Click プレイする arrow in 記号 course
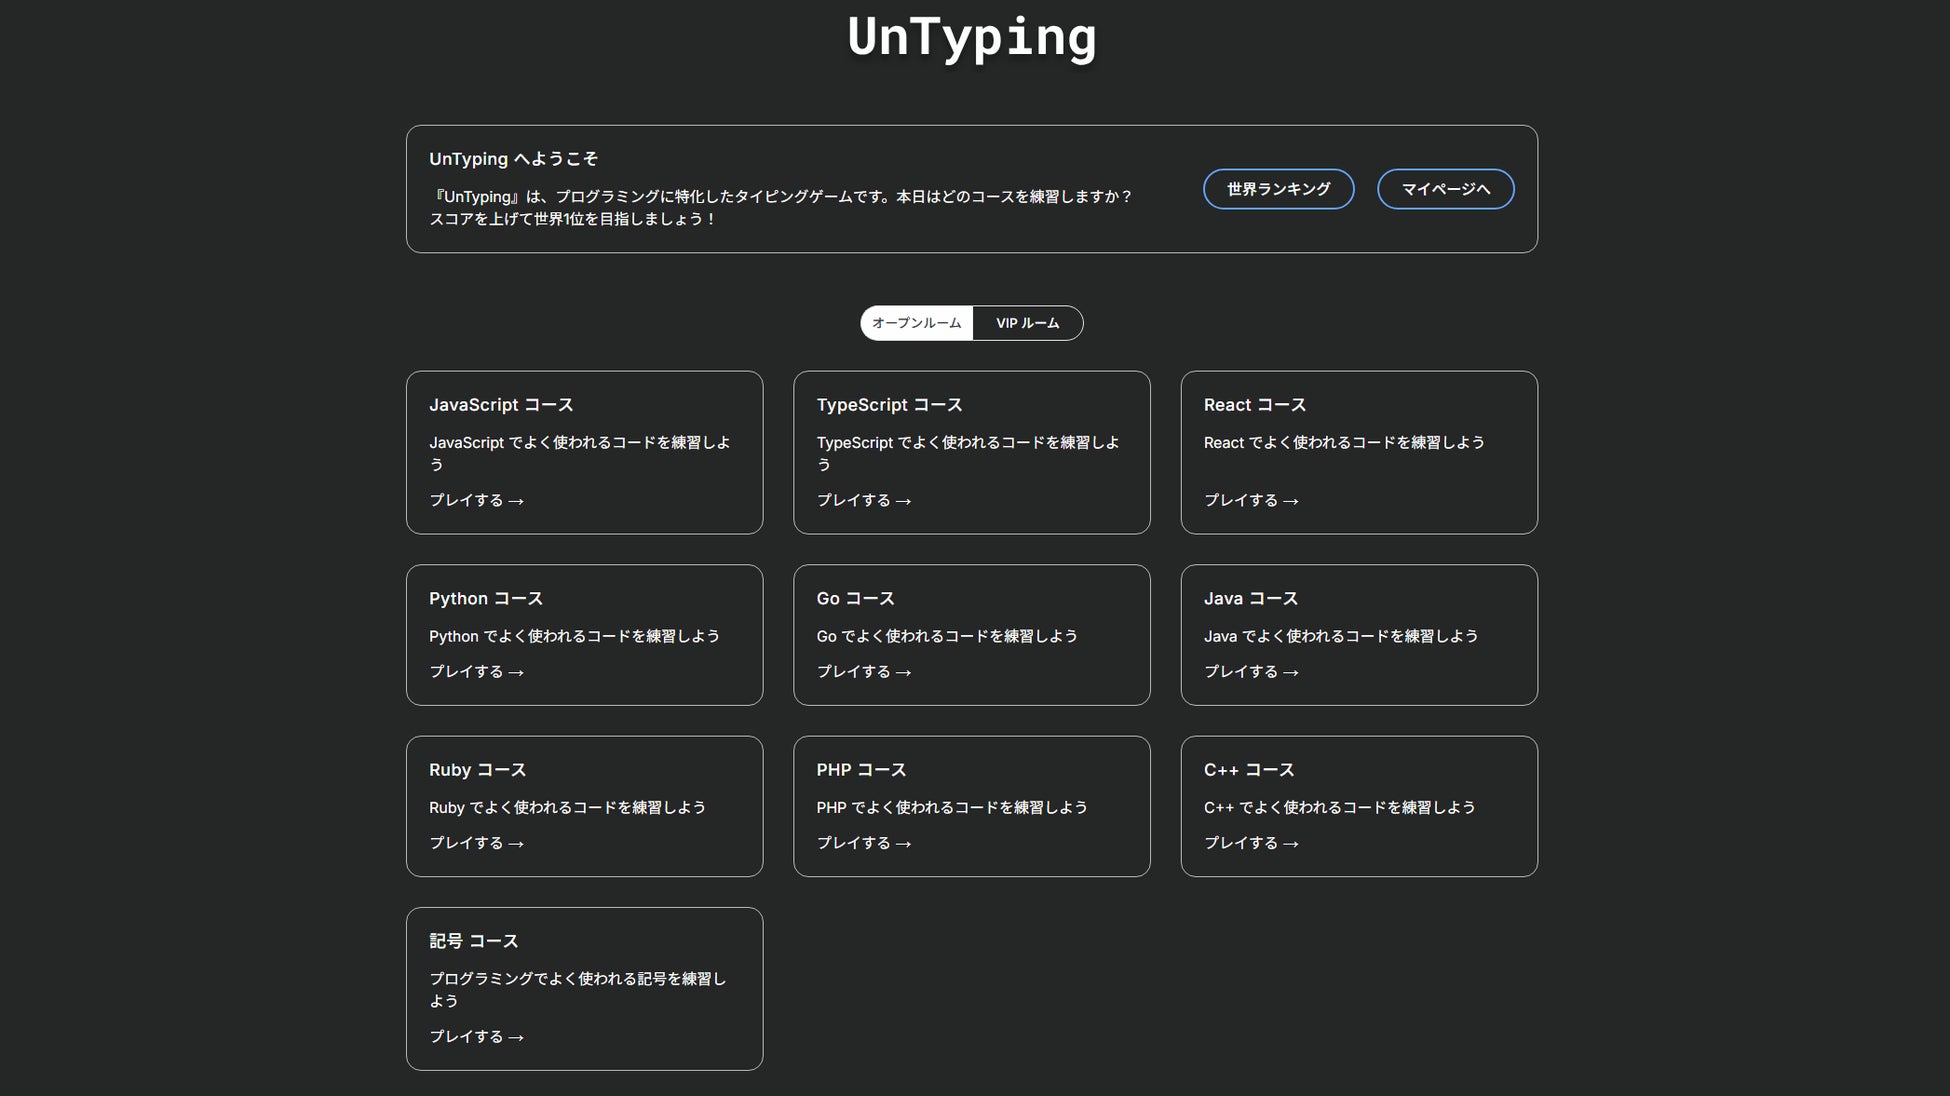Screen dimensions: 1950x1096 (476, 1037)
